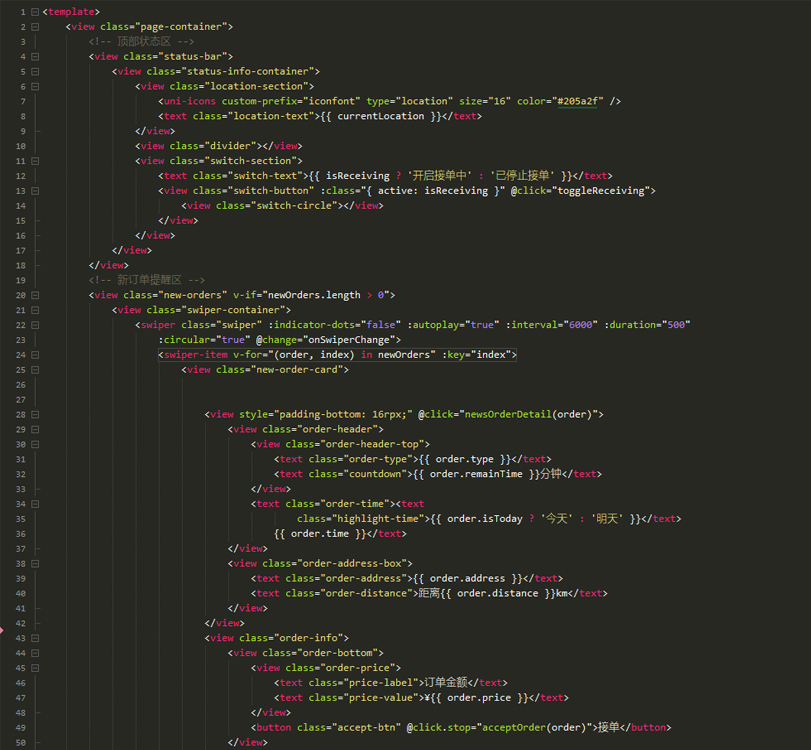Collapse the order-address-box fold on line 38
The image size is (811, 750).
35,564
